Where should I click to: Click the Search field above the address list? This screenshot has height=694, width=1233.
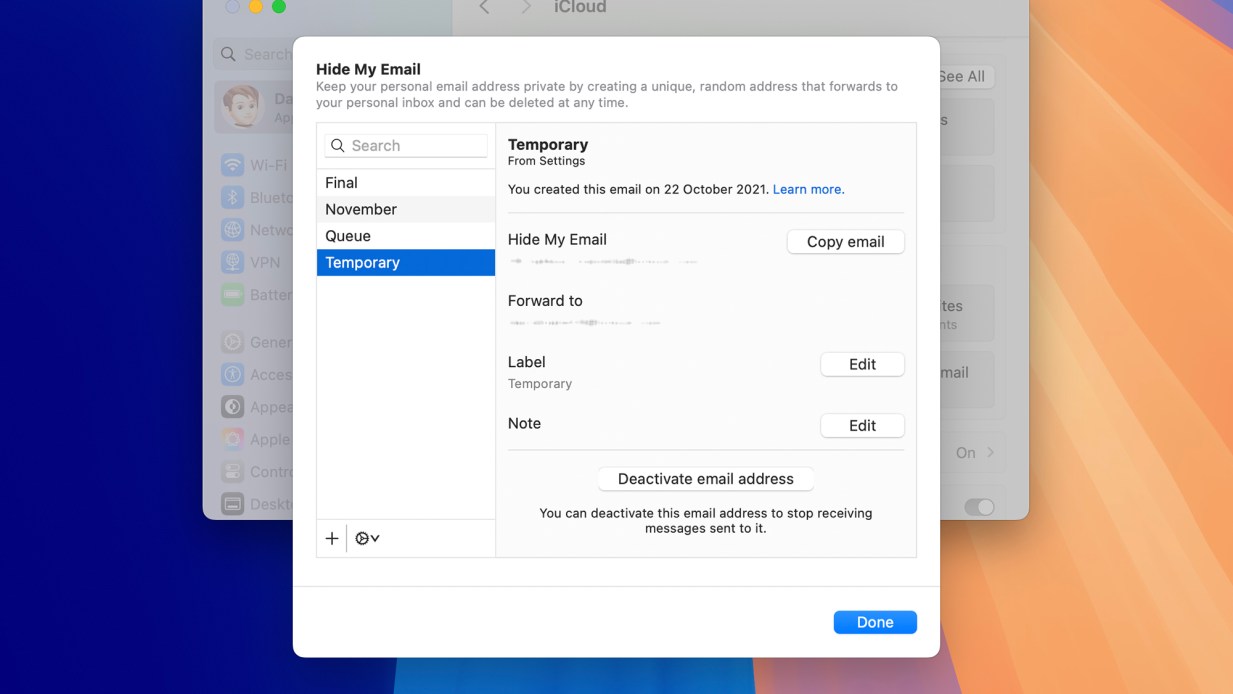(x=404, y=145)
